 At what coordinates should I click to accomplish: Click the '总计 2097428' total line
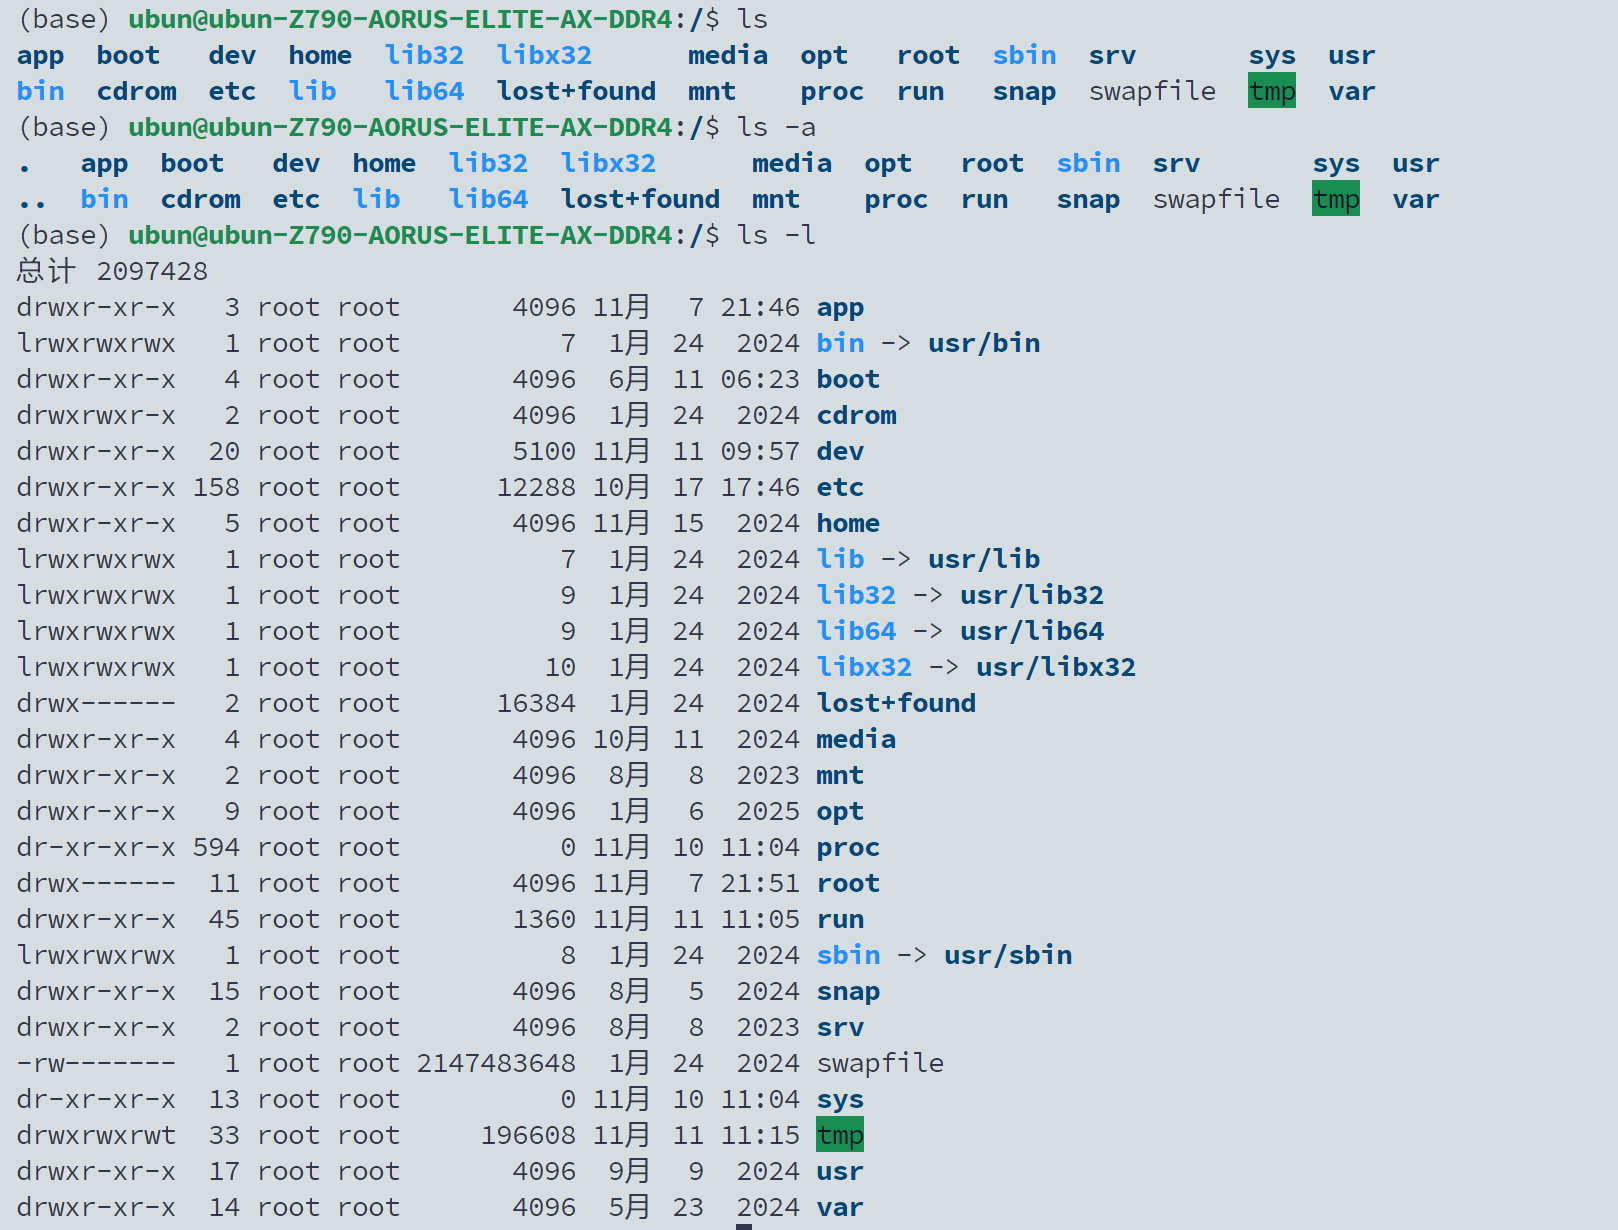(112, 271)
